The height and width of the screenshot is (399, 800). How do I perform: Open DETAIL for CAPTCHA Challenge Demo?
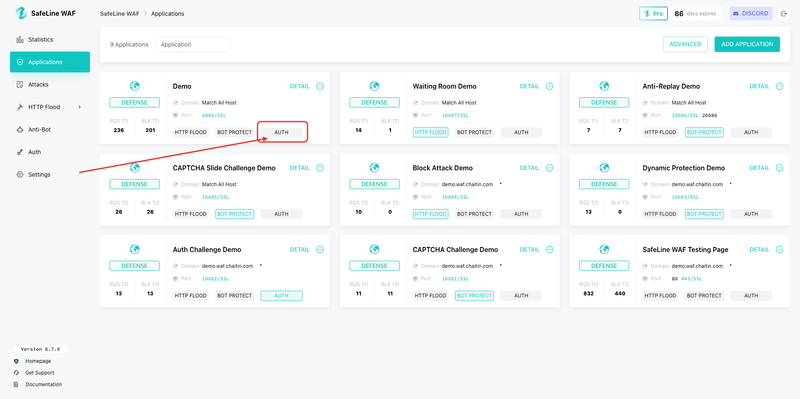pyautogui.click(x=529, y=250)
